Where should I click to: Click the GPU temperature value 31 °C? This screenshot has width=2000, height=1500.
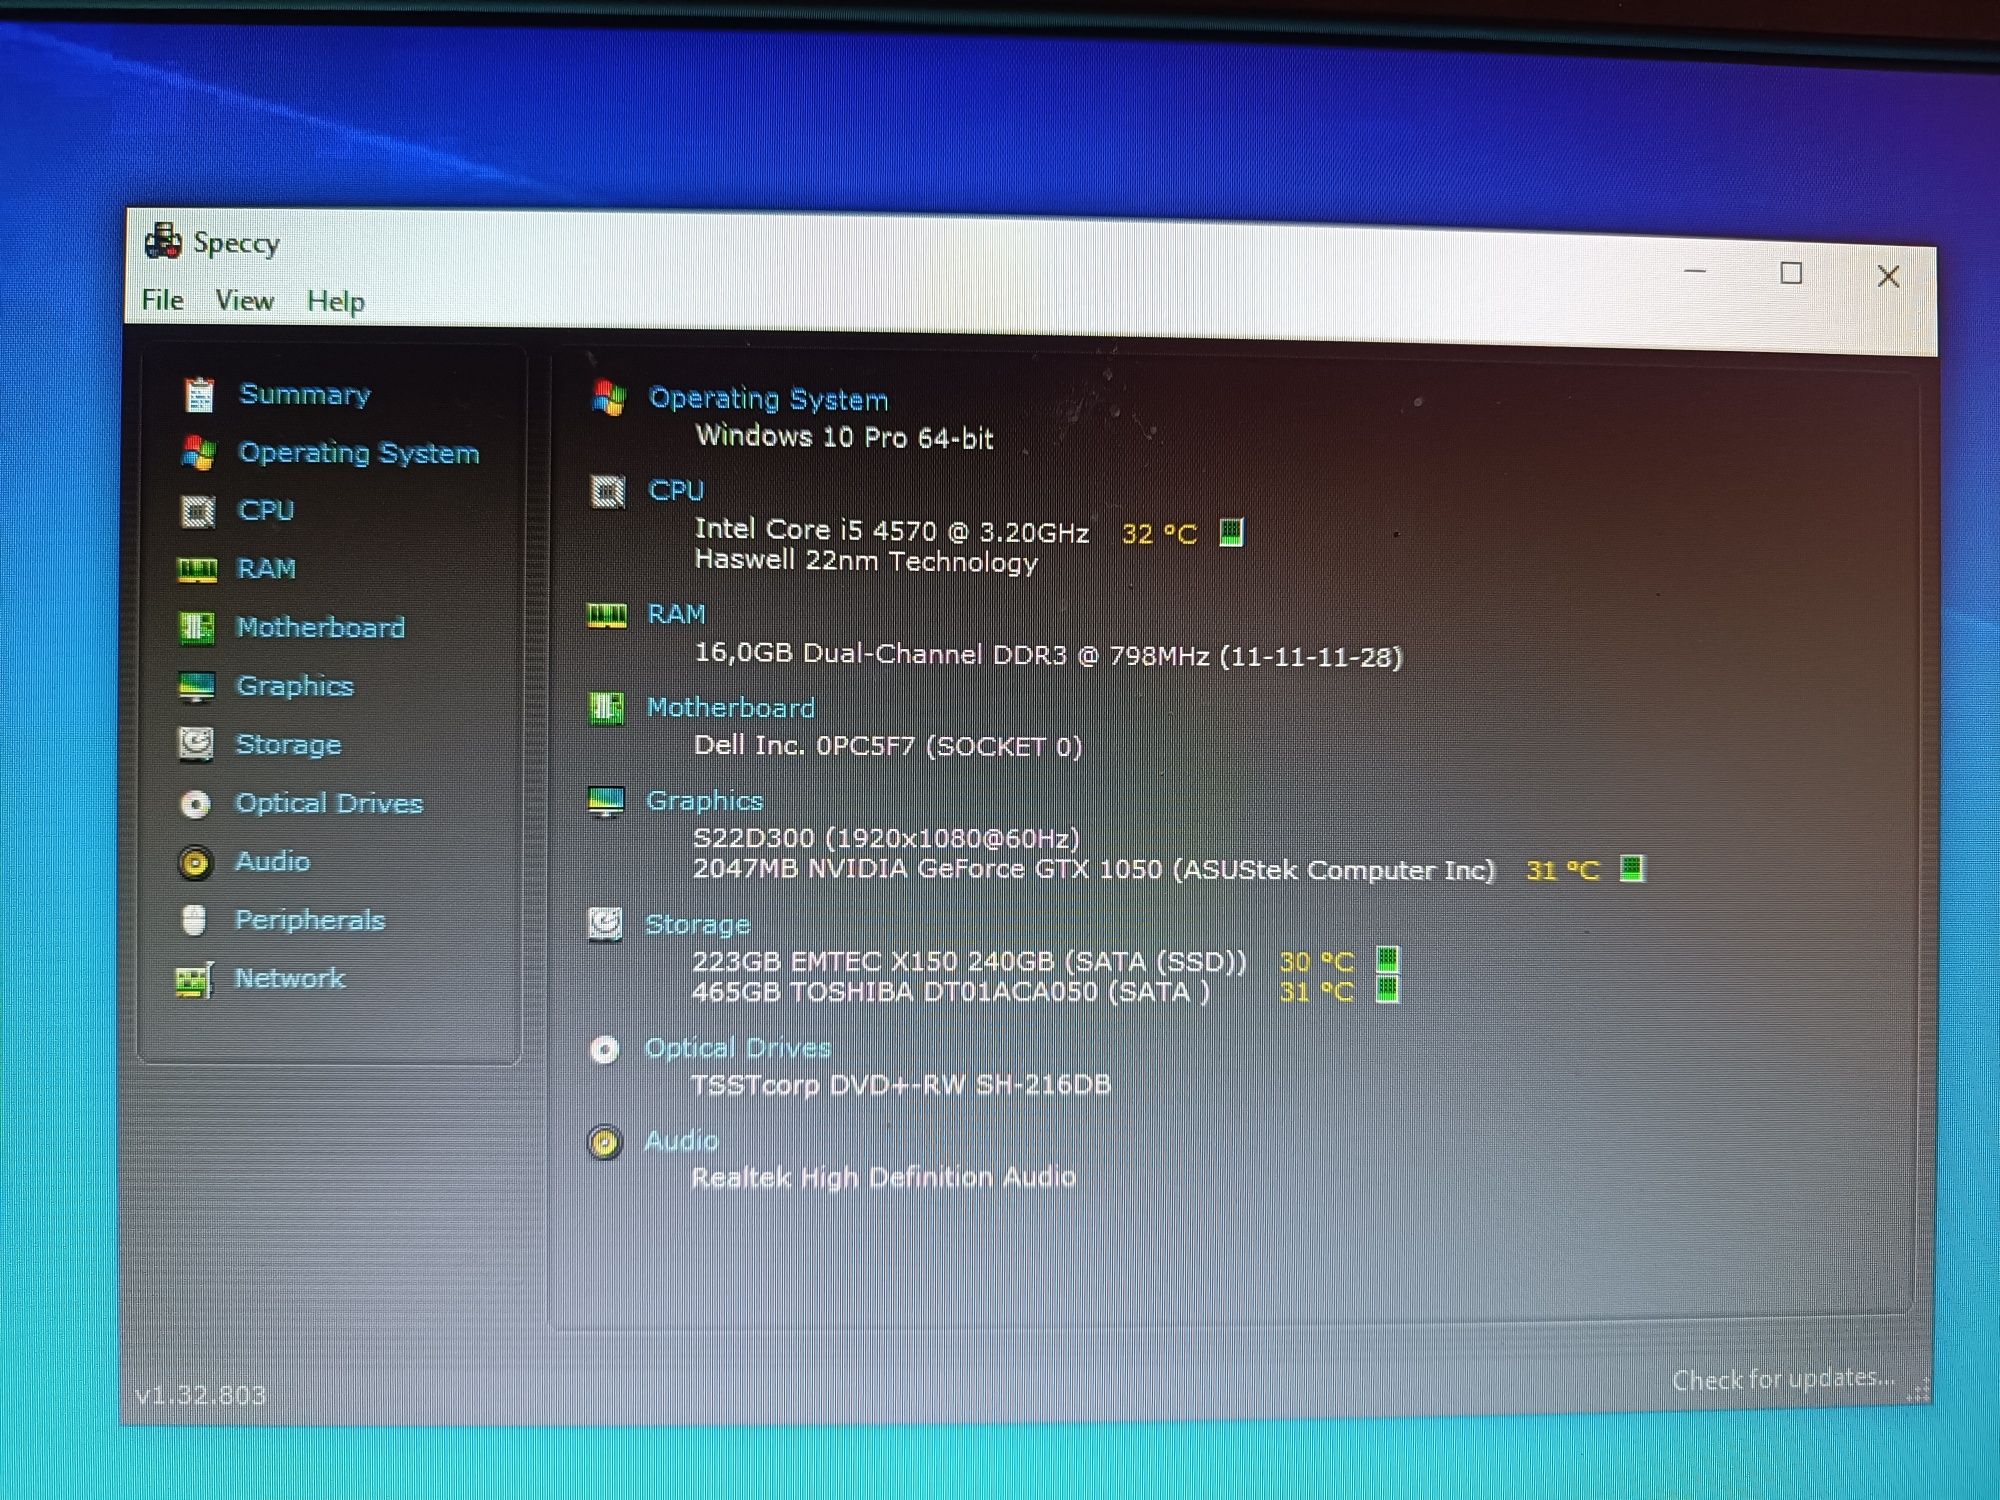(1563, 870)
